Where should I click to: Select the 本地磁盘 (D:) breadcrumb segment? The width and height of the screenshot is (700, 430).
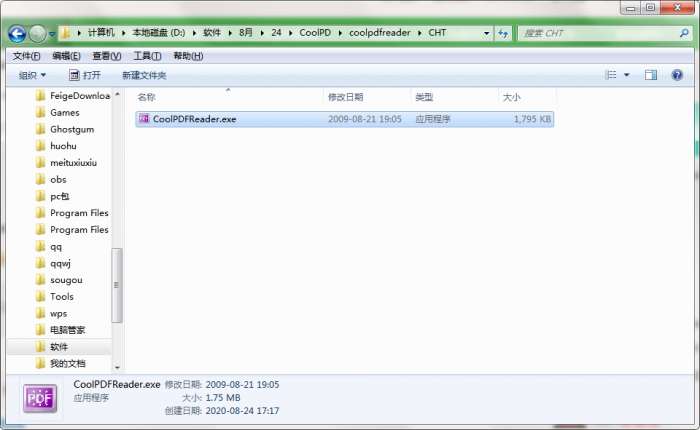point(158,33)
